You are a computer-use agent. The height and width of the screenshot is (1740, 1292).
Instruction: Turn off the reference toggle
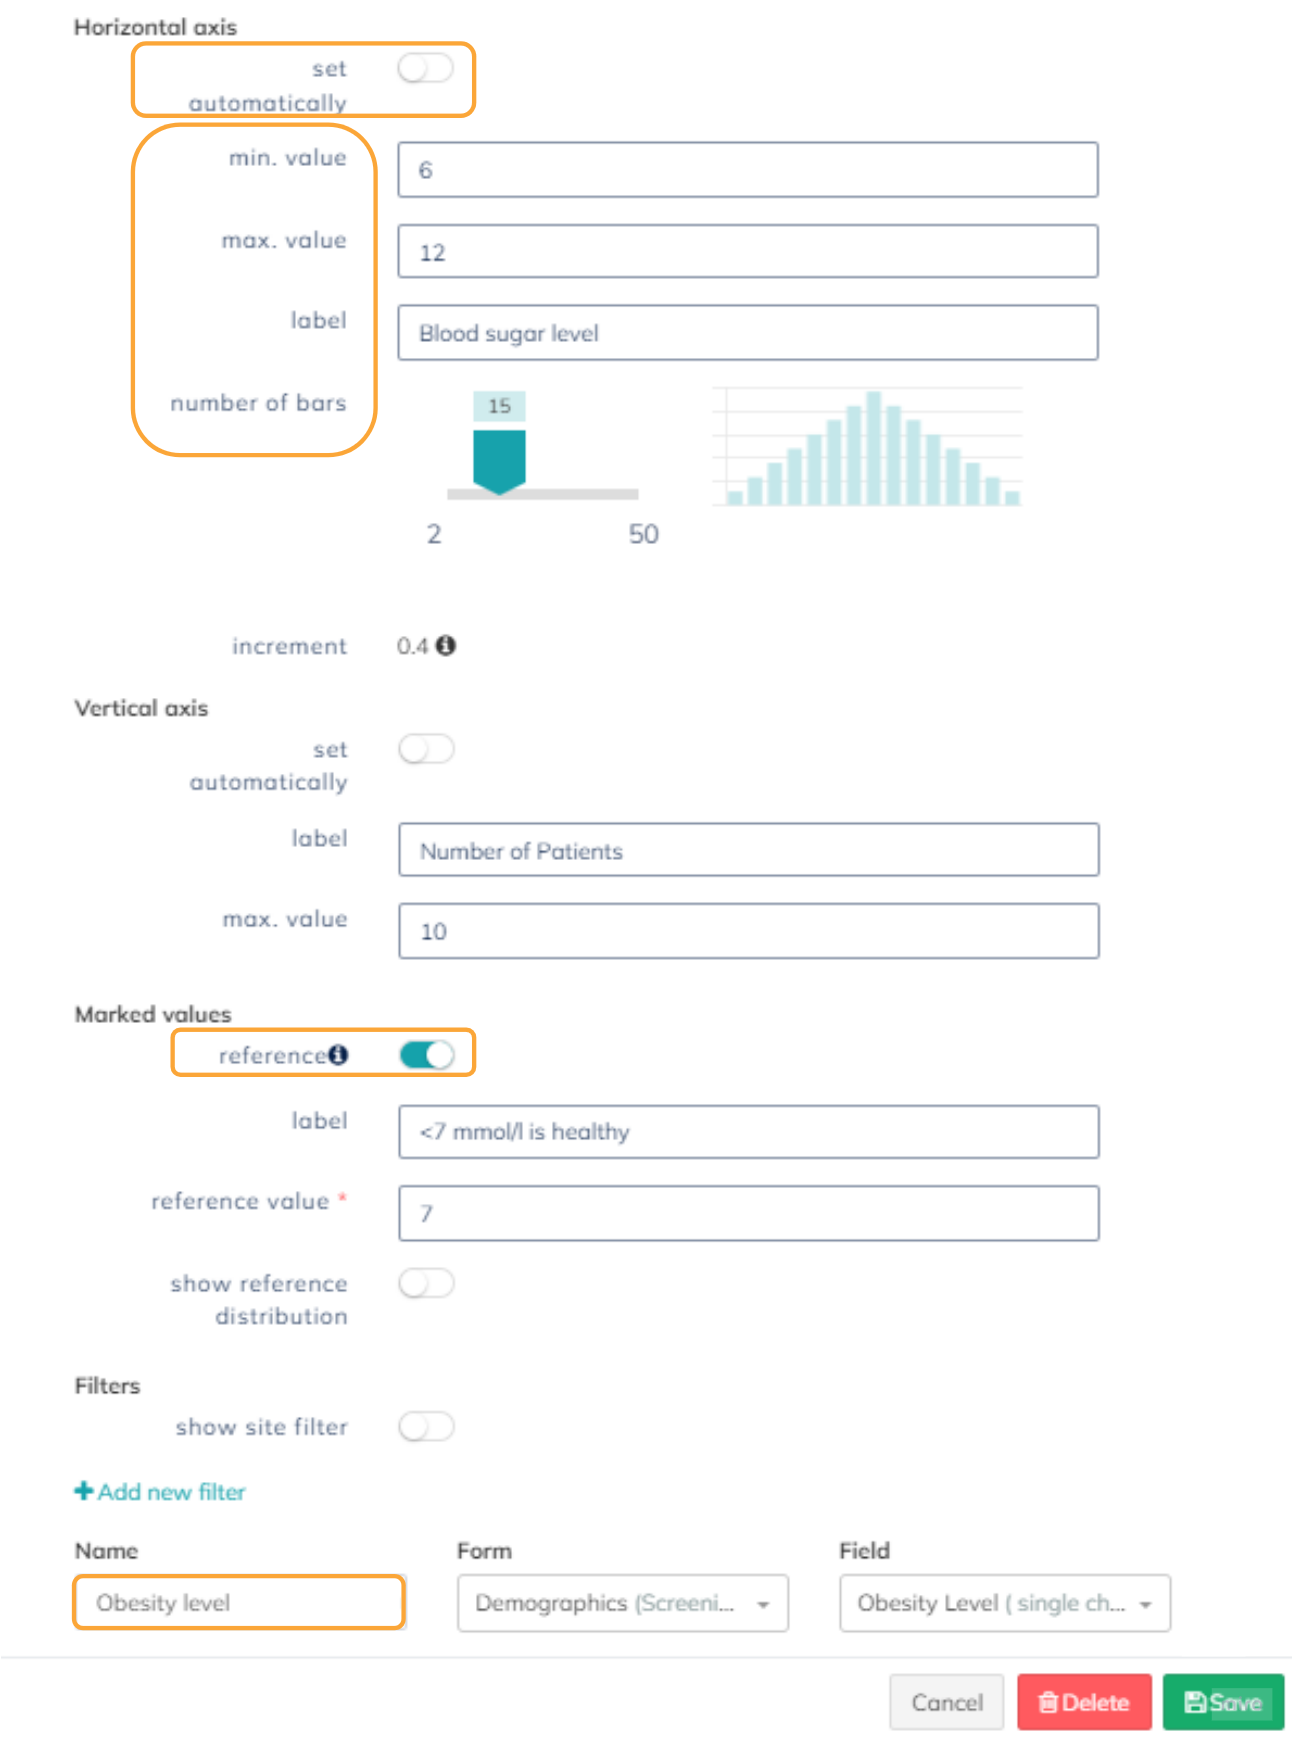426,1055
